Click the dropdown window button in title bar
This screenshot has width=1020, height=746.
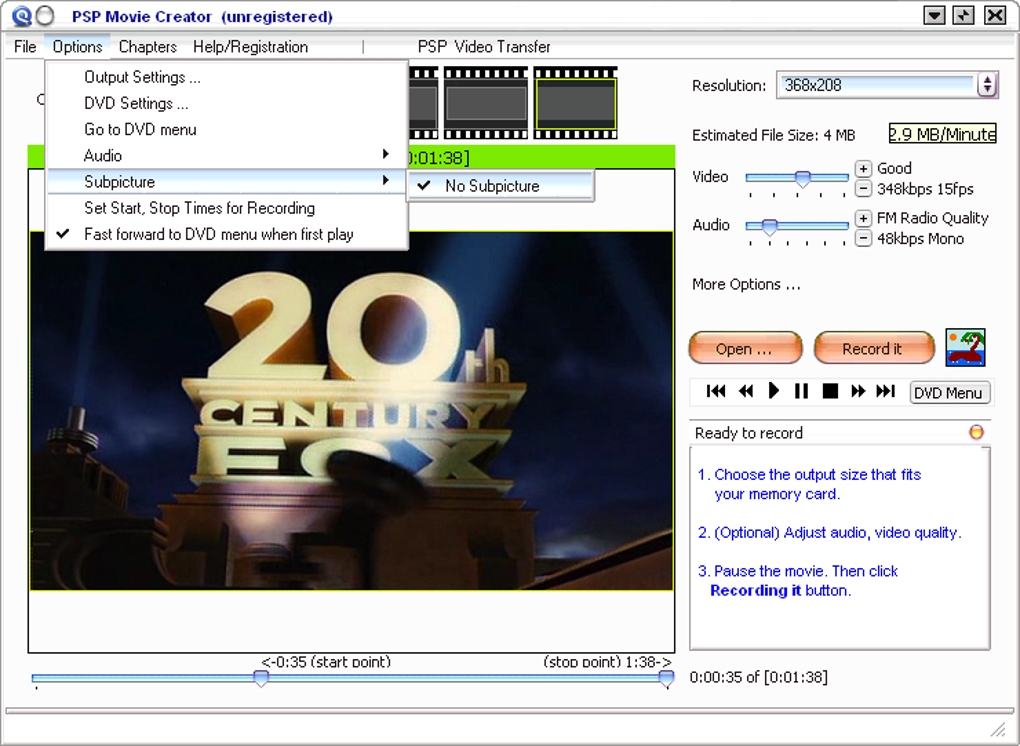[934, 15]
